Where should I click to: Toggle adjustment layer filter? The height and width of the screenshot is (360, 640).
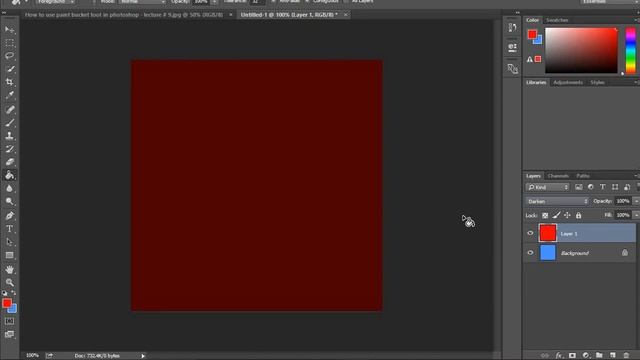tap(591, 187)
